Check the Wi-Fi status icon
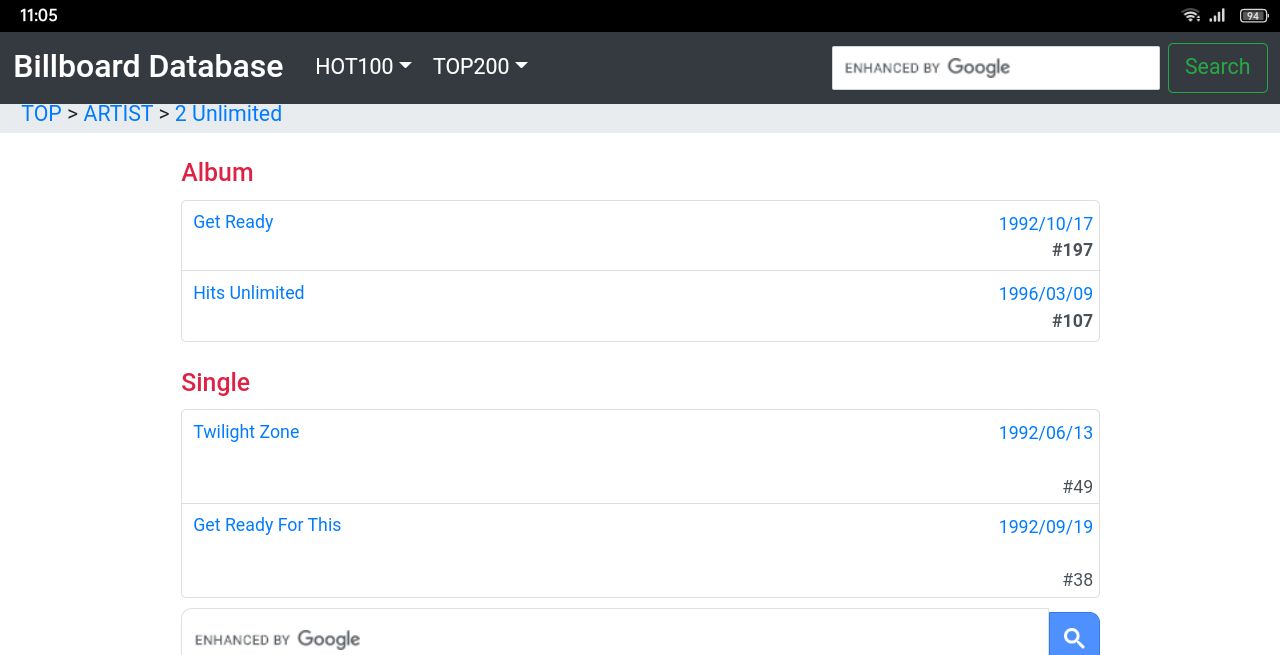1280x655 pixels. (1190, 15)
